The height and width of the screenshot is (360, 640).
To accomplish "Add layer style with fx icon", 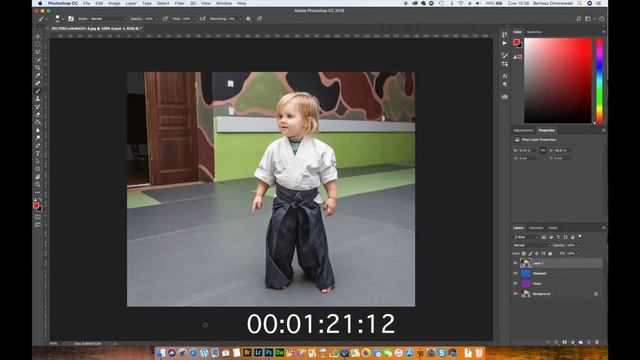I will coord(556,342).
